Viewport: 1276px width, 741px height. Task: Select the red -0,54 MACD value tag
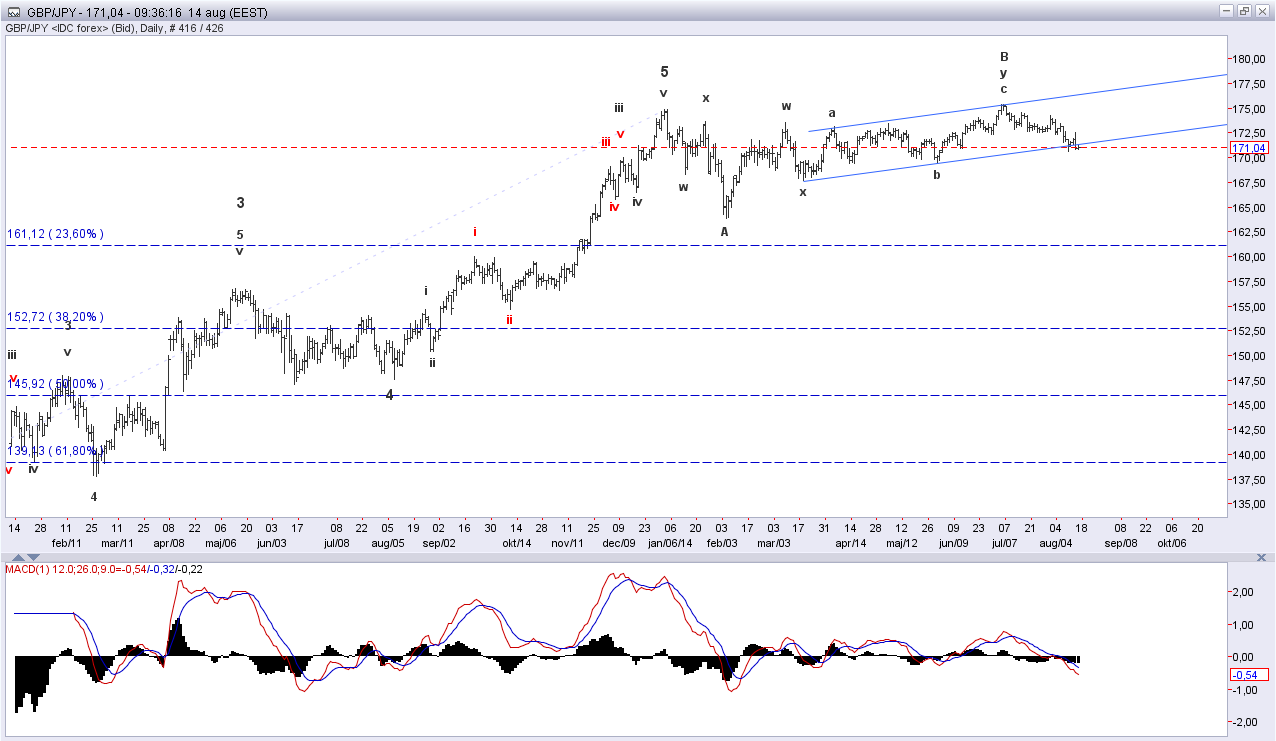(1250, 674)
